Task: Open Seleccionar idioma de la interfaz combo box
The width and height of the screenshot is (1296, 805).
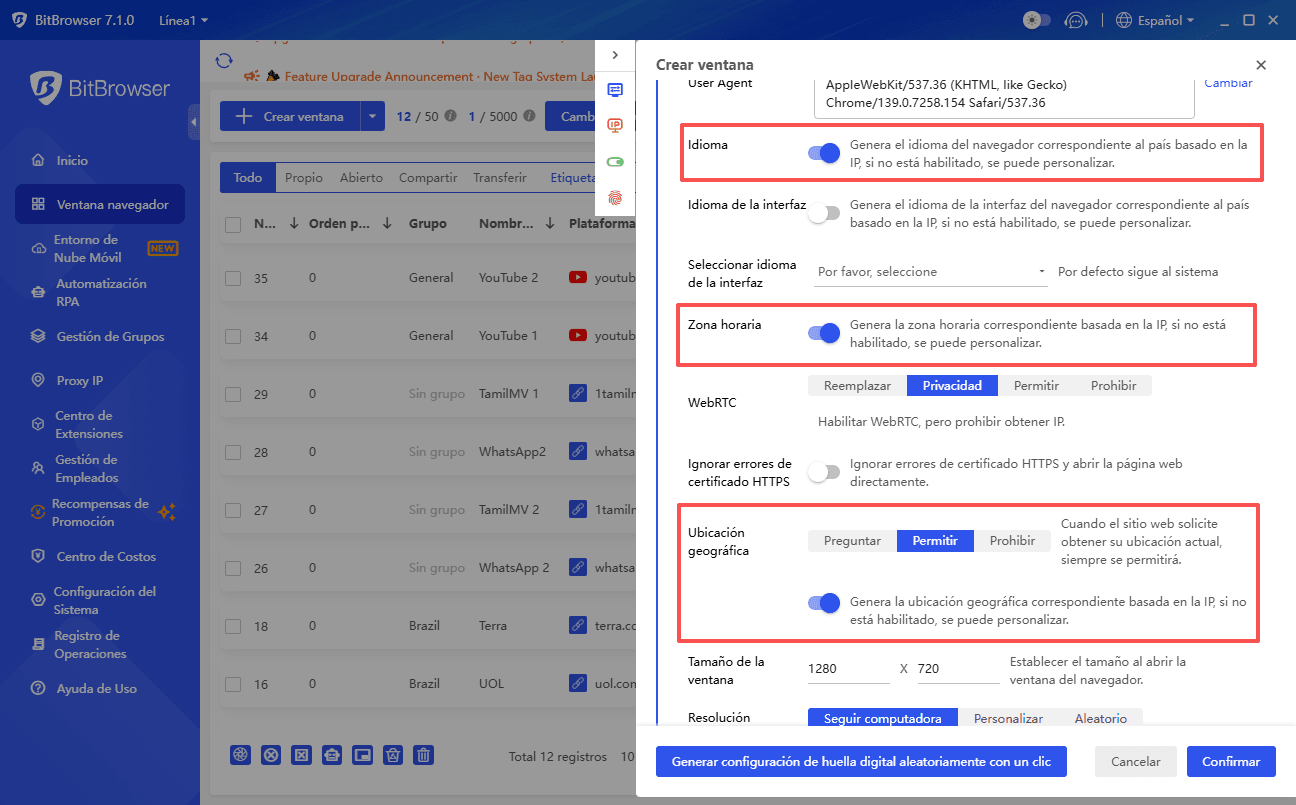Action: (x=931, y=272)
